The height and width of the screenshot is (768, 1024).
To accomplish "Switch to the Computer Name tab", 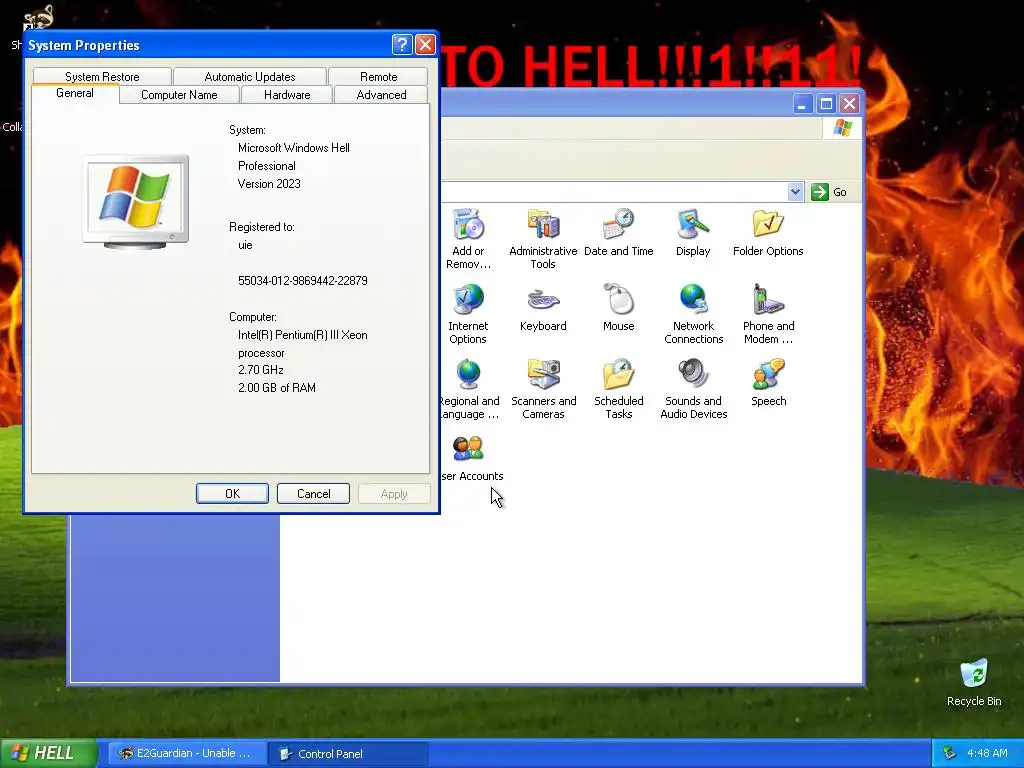I will pos(179,95).
